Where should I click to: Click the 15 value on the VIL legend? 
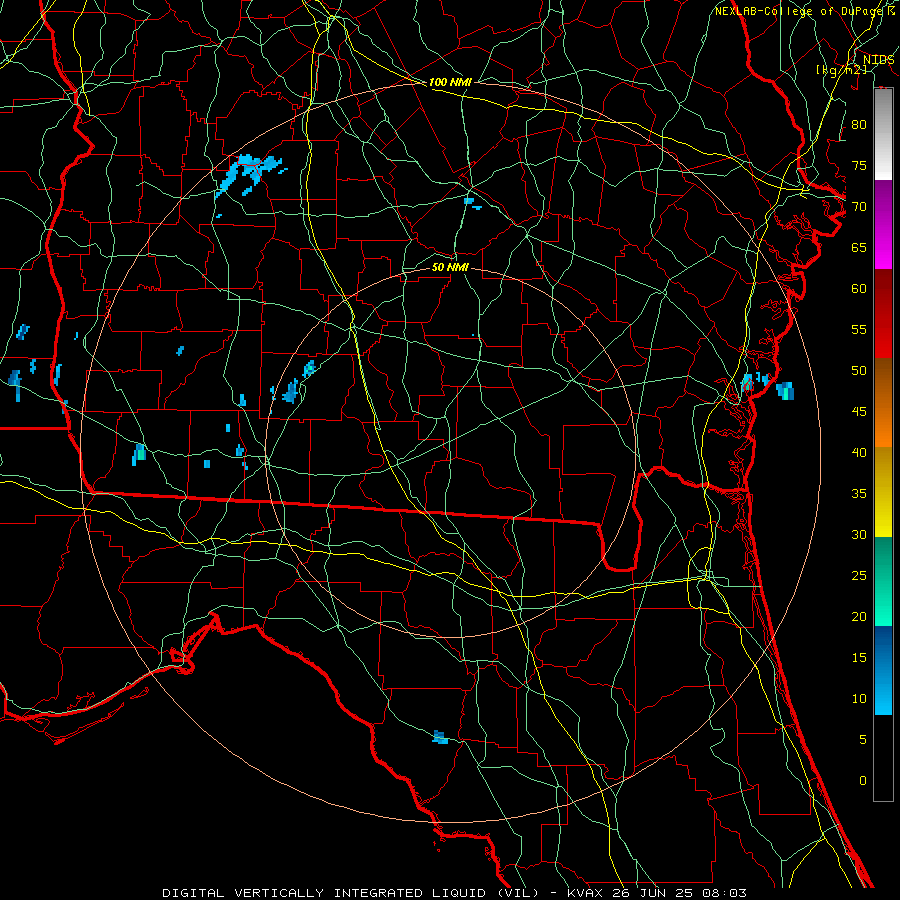coord(859,657)
